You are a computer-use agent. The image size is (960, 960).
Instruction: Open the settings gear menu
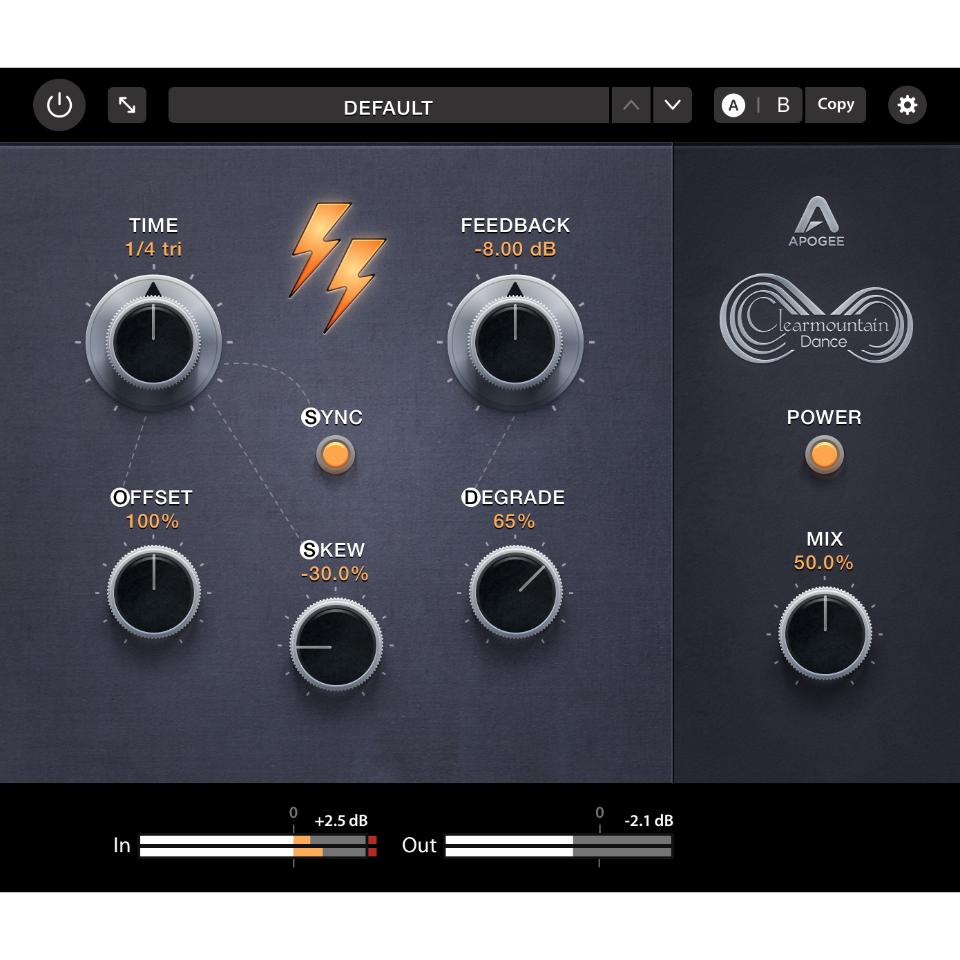pos(907,105)
